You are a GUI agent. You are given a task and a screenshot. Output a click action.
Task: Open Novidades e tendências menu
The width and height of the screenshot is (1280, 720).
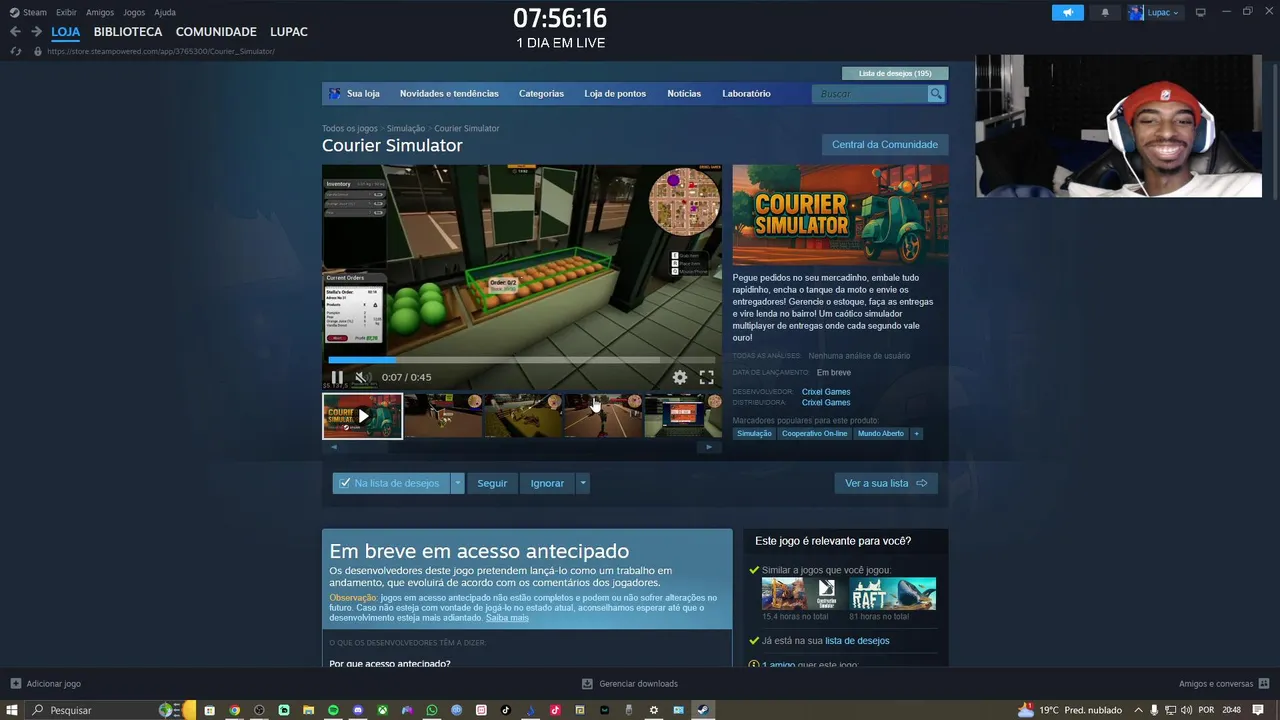tap(449, 93)
